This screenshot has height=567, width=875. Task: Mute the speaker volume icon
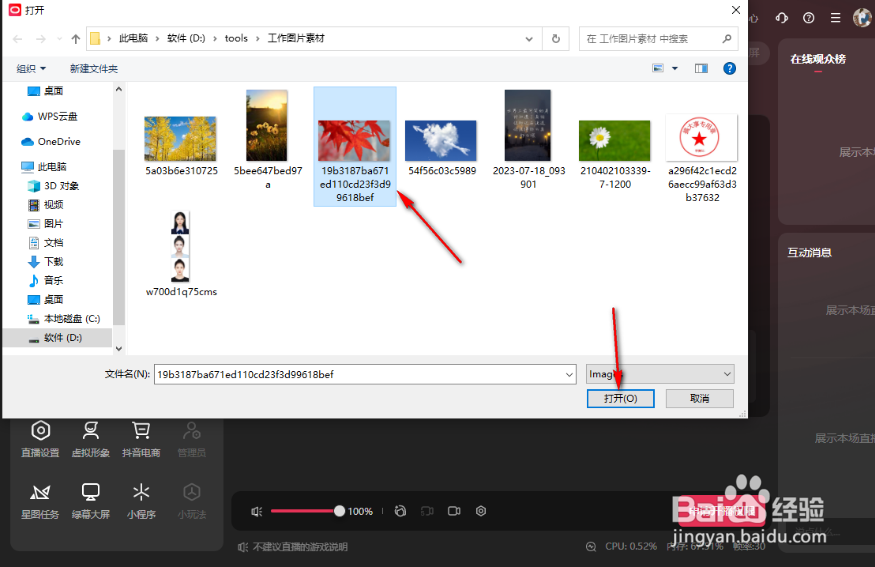pos(257,511)
